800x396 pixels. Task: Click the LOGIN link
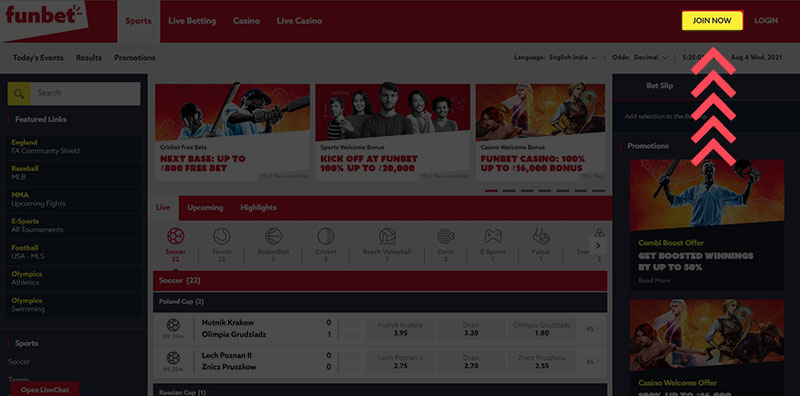[766, 21]
